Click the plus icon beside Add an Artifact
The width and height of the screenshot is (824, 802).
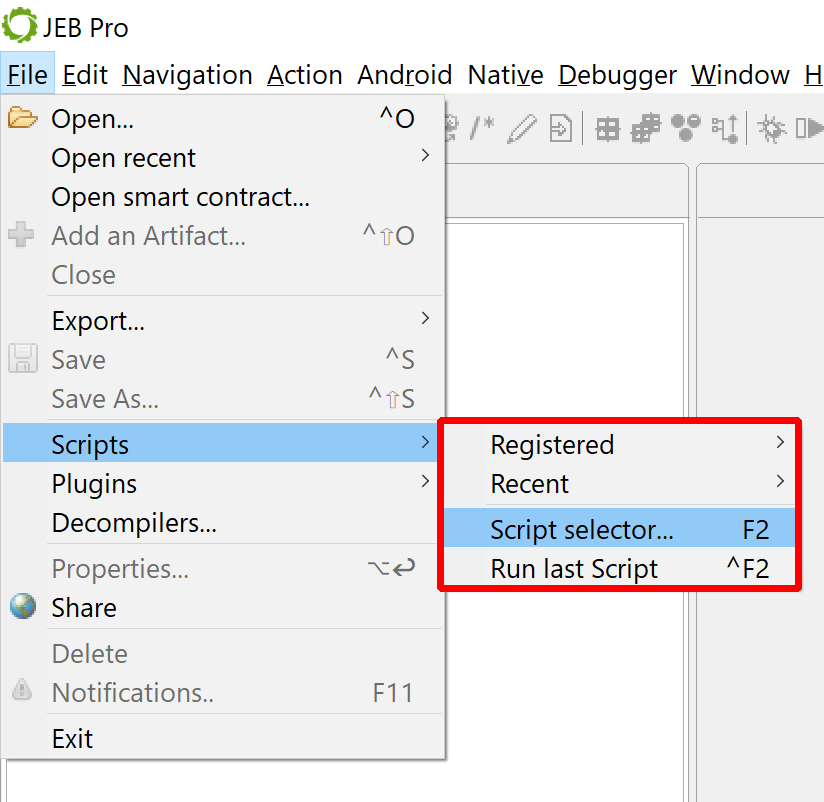(x=22, y=234)
